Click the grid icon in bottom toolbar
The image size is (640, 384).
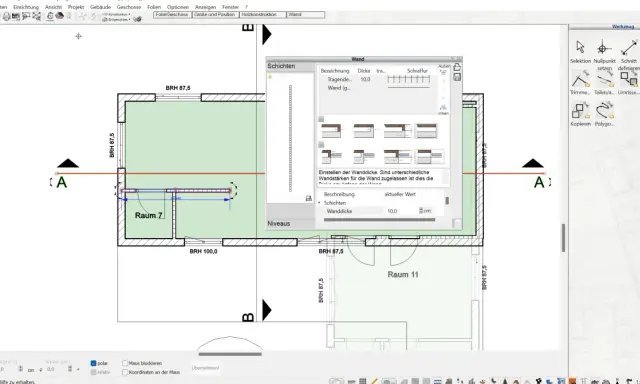(x=362, y=381)
